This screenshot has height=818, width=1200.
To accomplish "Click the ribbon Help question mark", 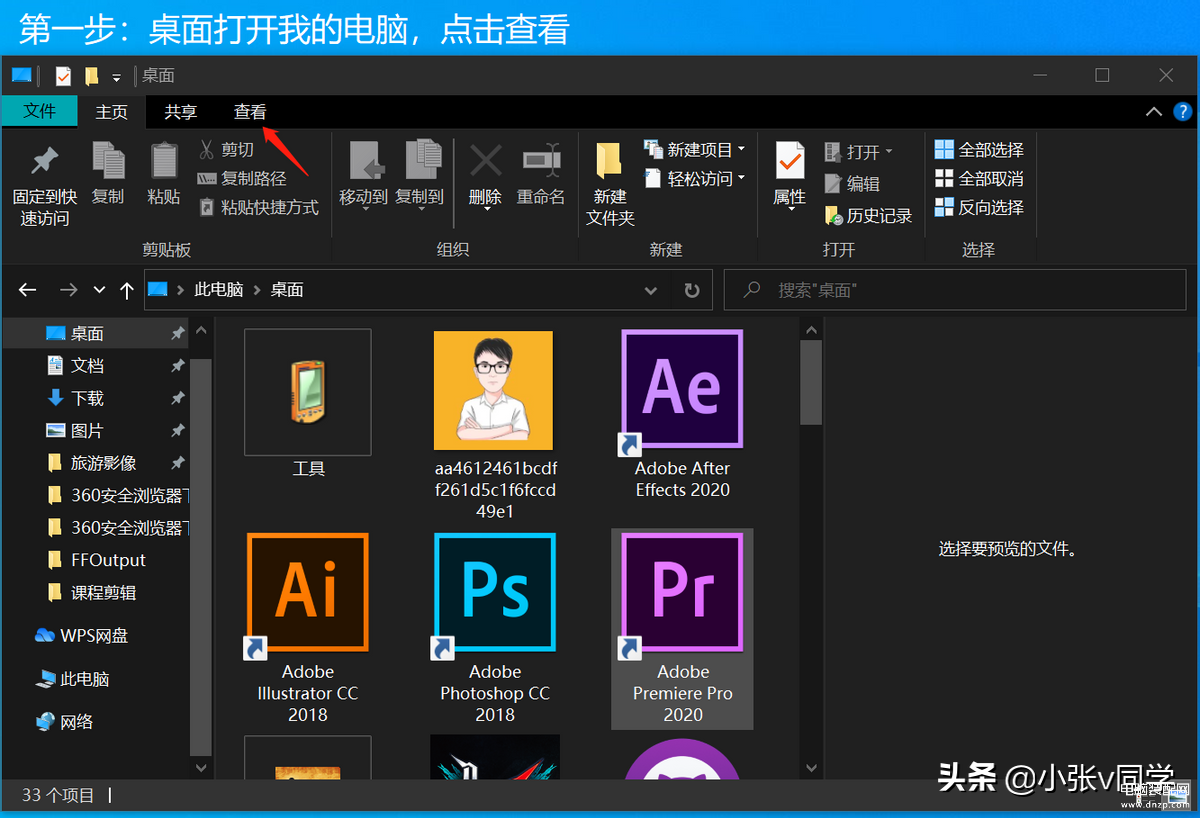I will click(1182, 112).
